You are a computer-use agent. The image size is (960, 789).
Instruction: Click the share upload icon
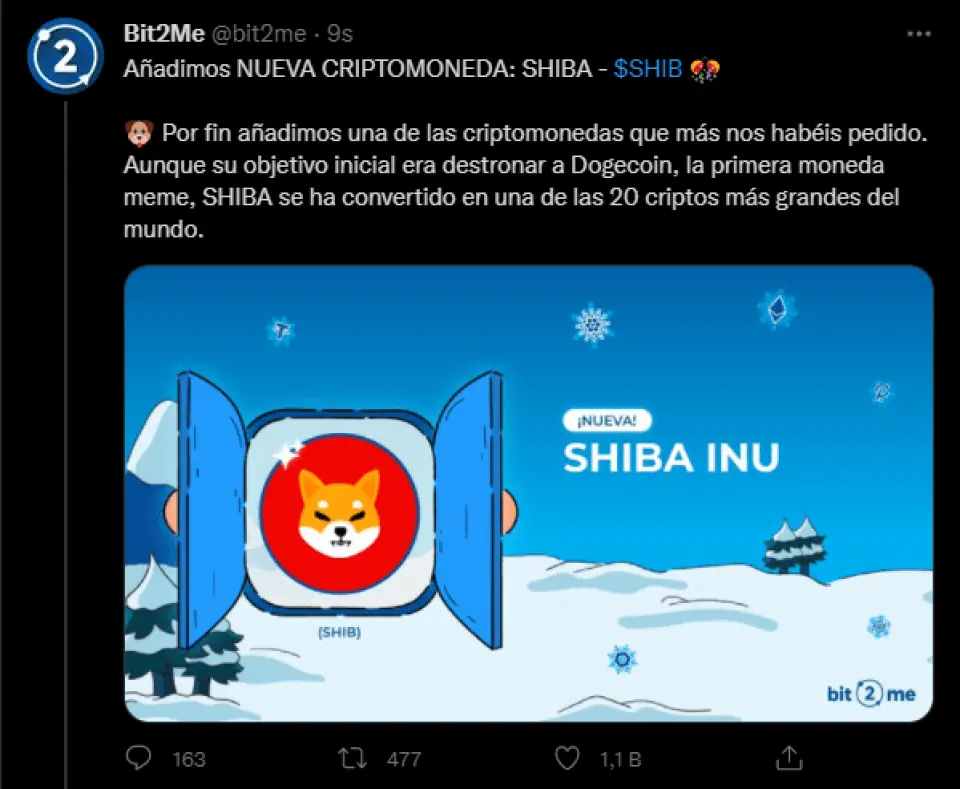pos(789,758)
